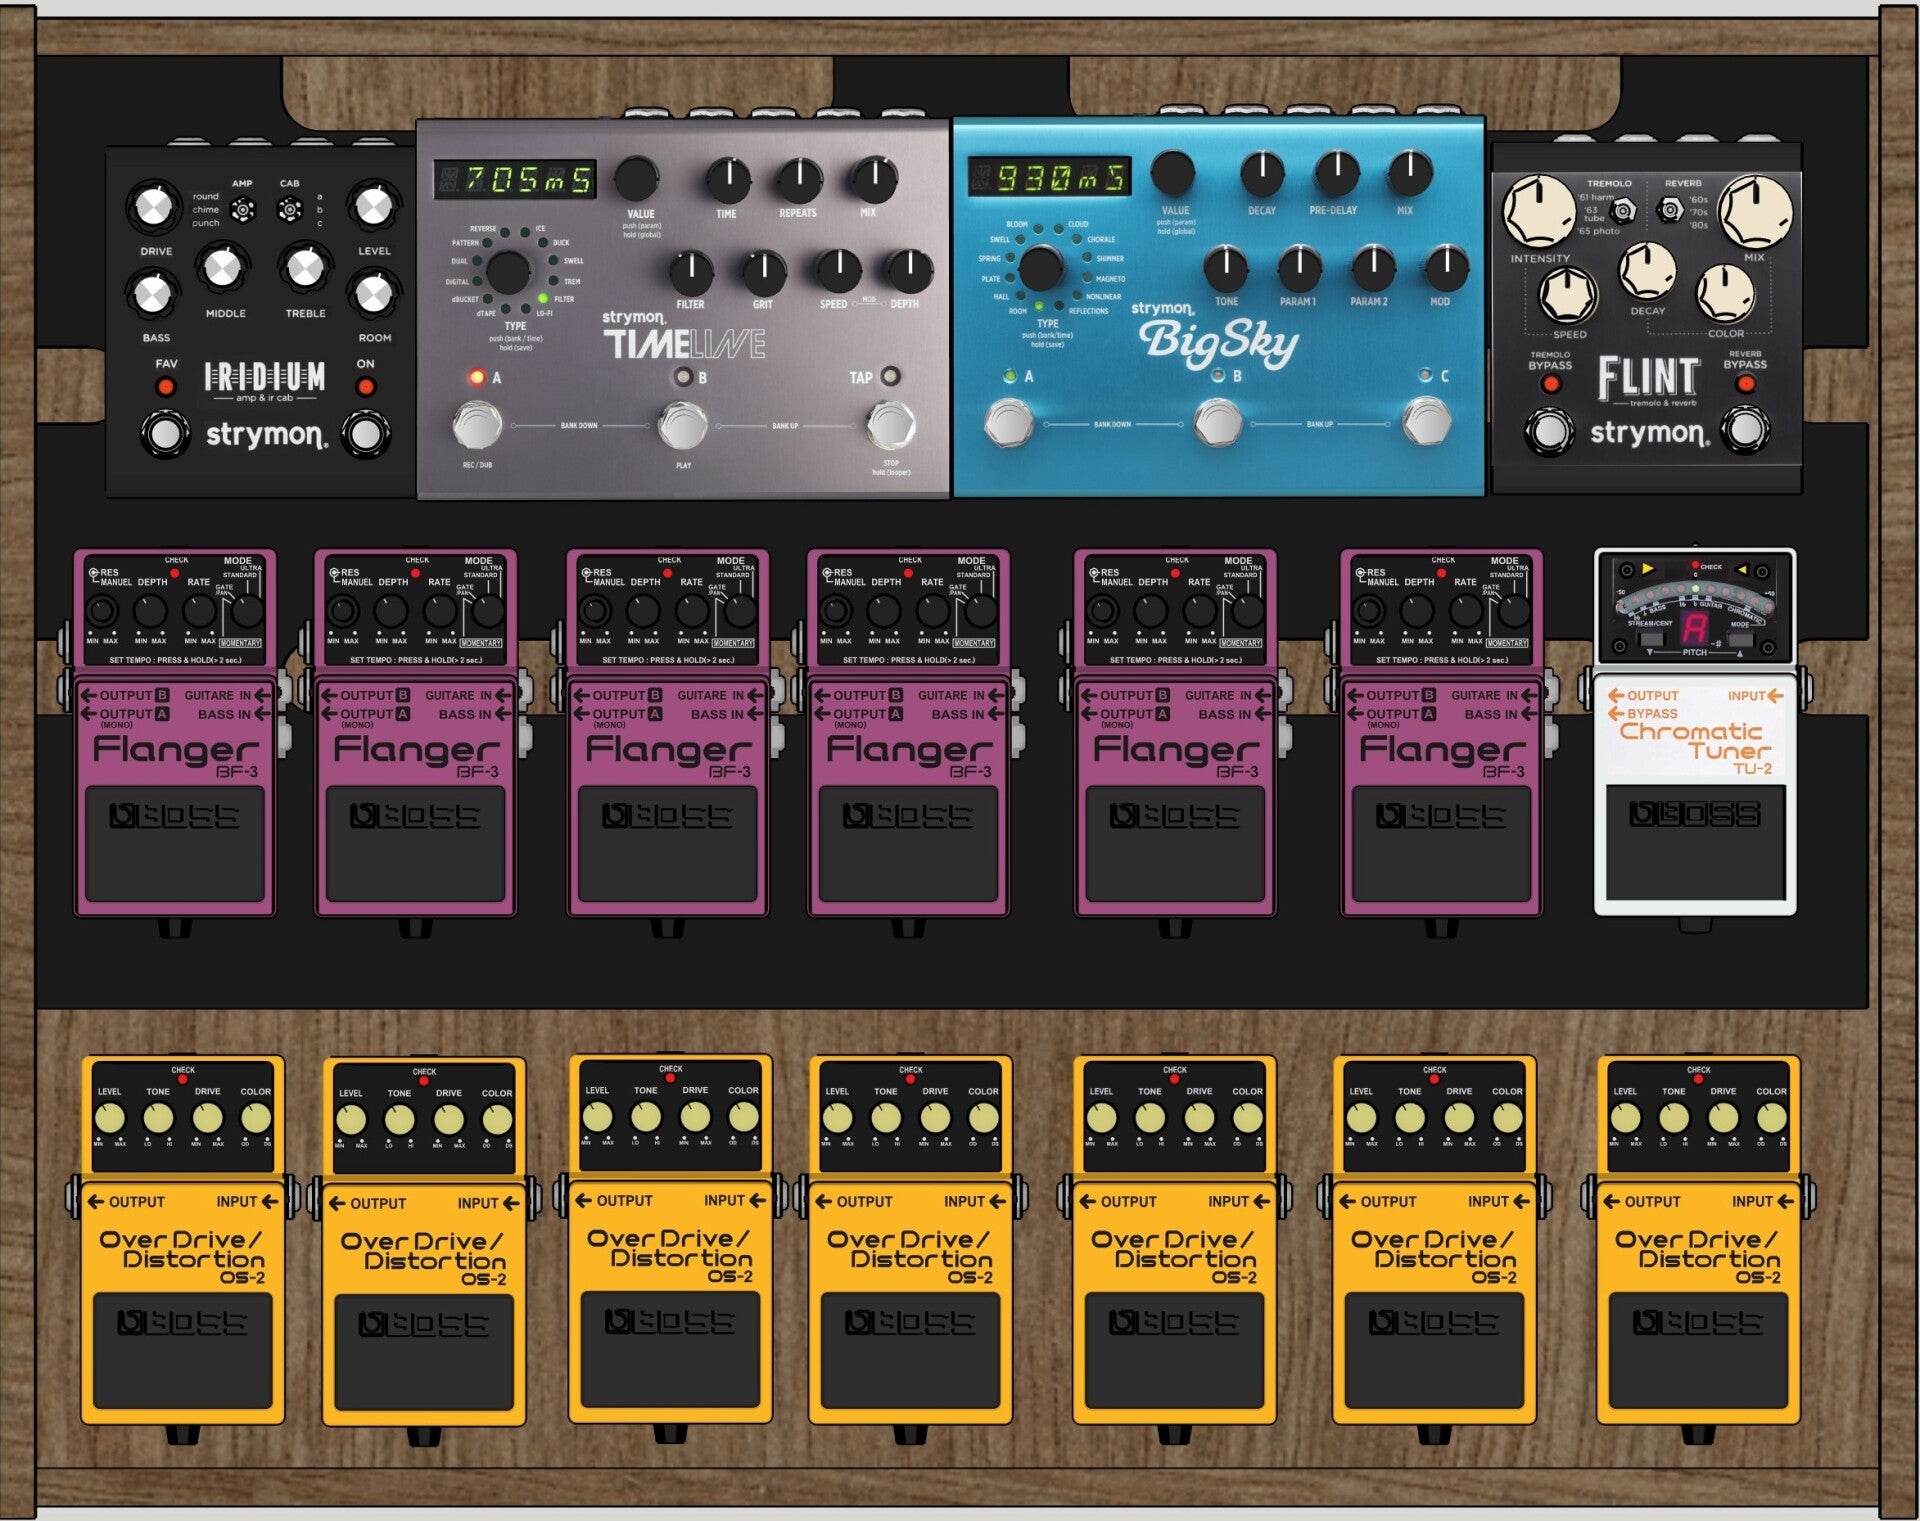Click the Iridium ROOM knob
This screenshot has width=1920, height=1521.
[x=373, y=293]
